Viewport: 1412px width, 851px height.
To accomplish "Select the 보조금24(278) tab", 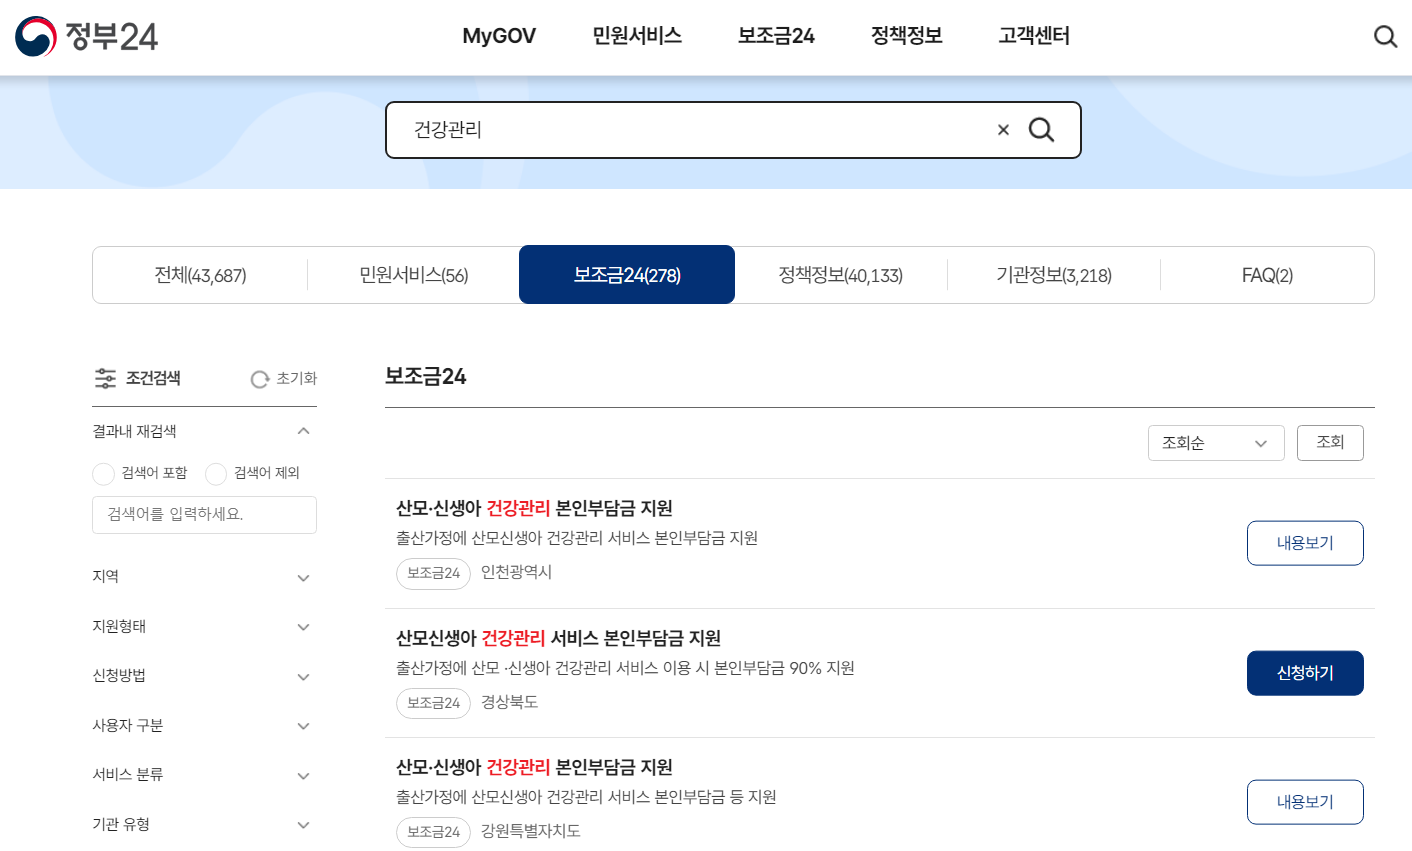I will pyautogui.click(x=627, y=275).
